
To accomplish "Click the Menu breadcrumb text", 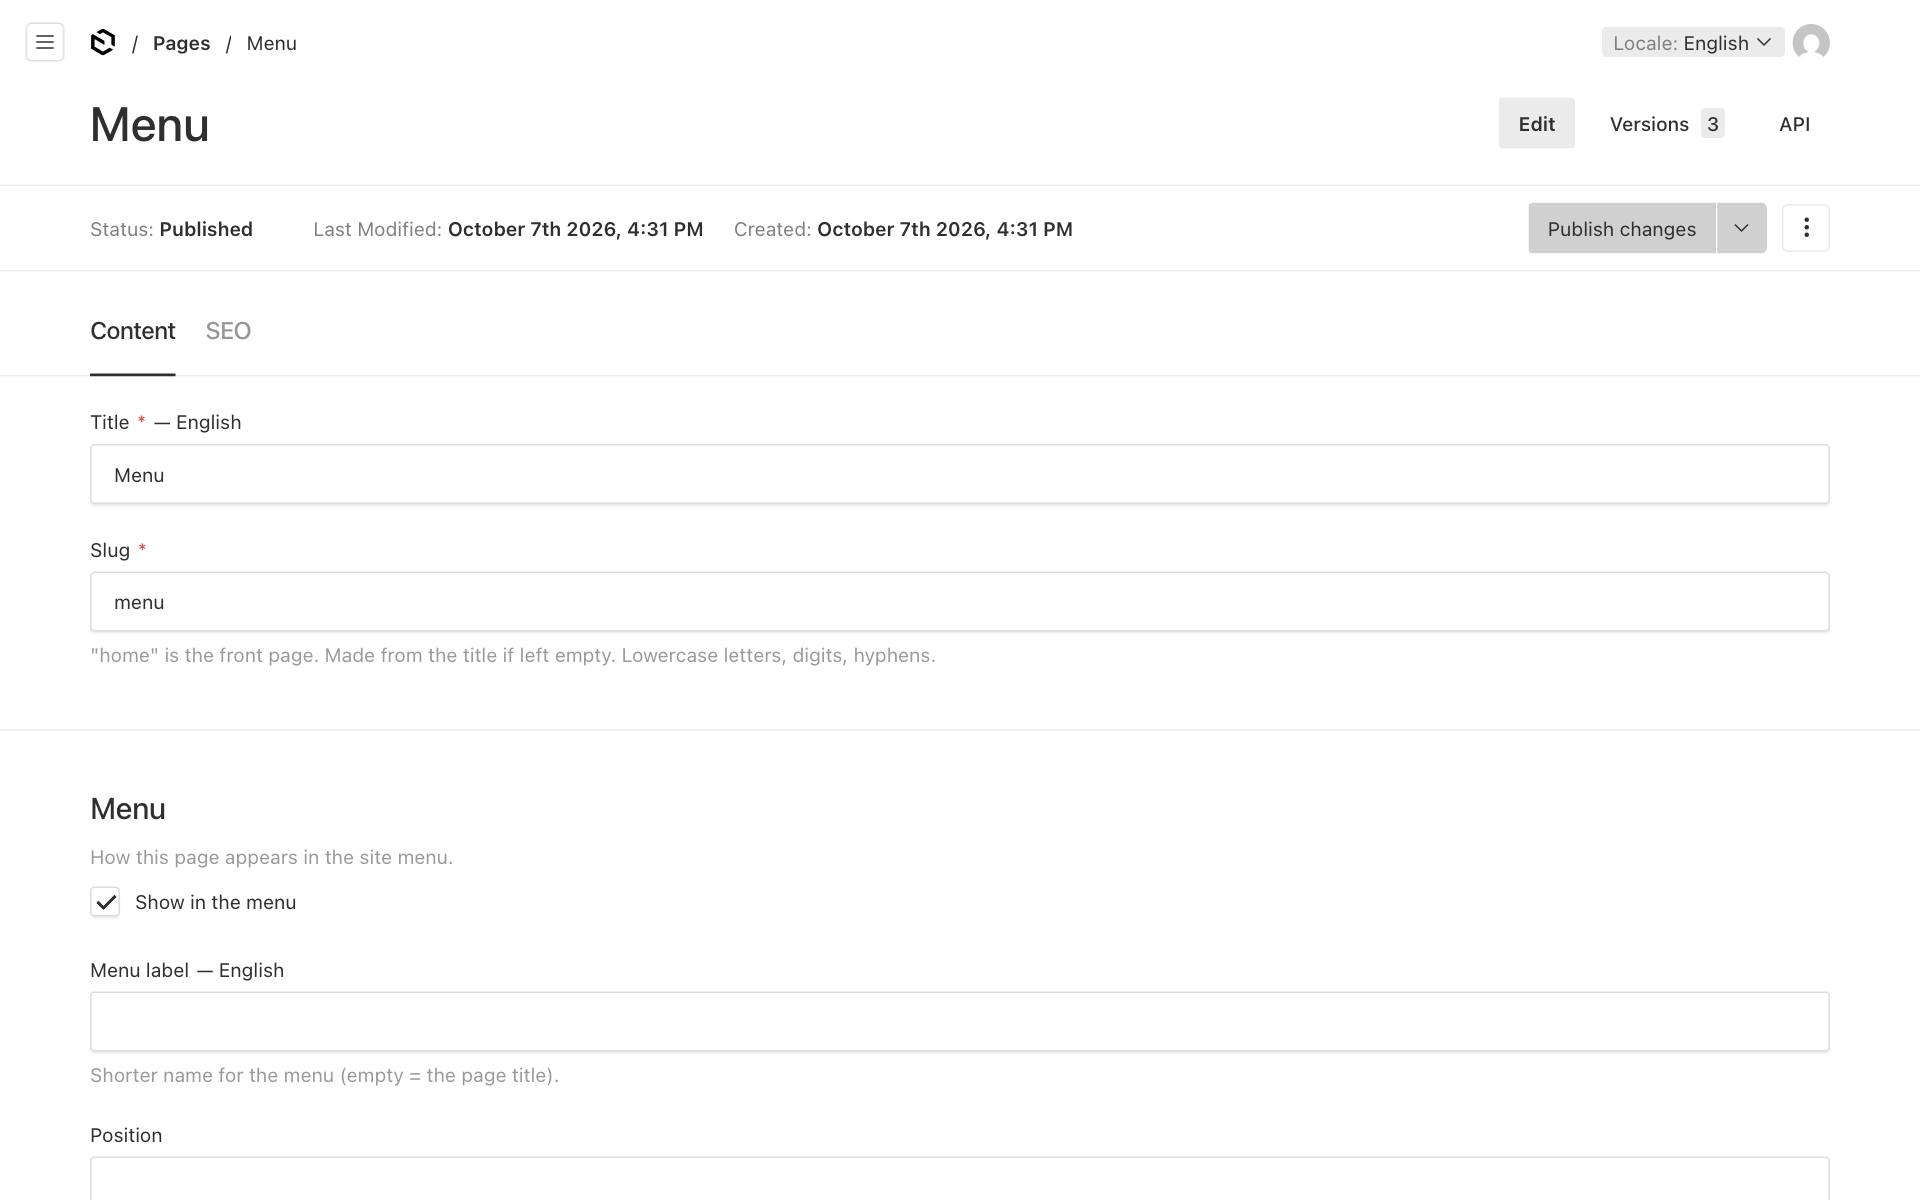I will point(272,43).
